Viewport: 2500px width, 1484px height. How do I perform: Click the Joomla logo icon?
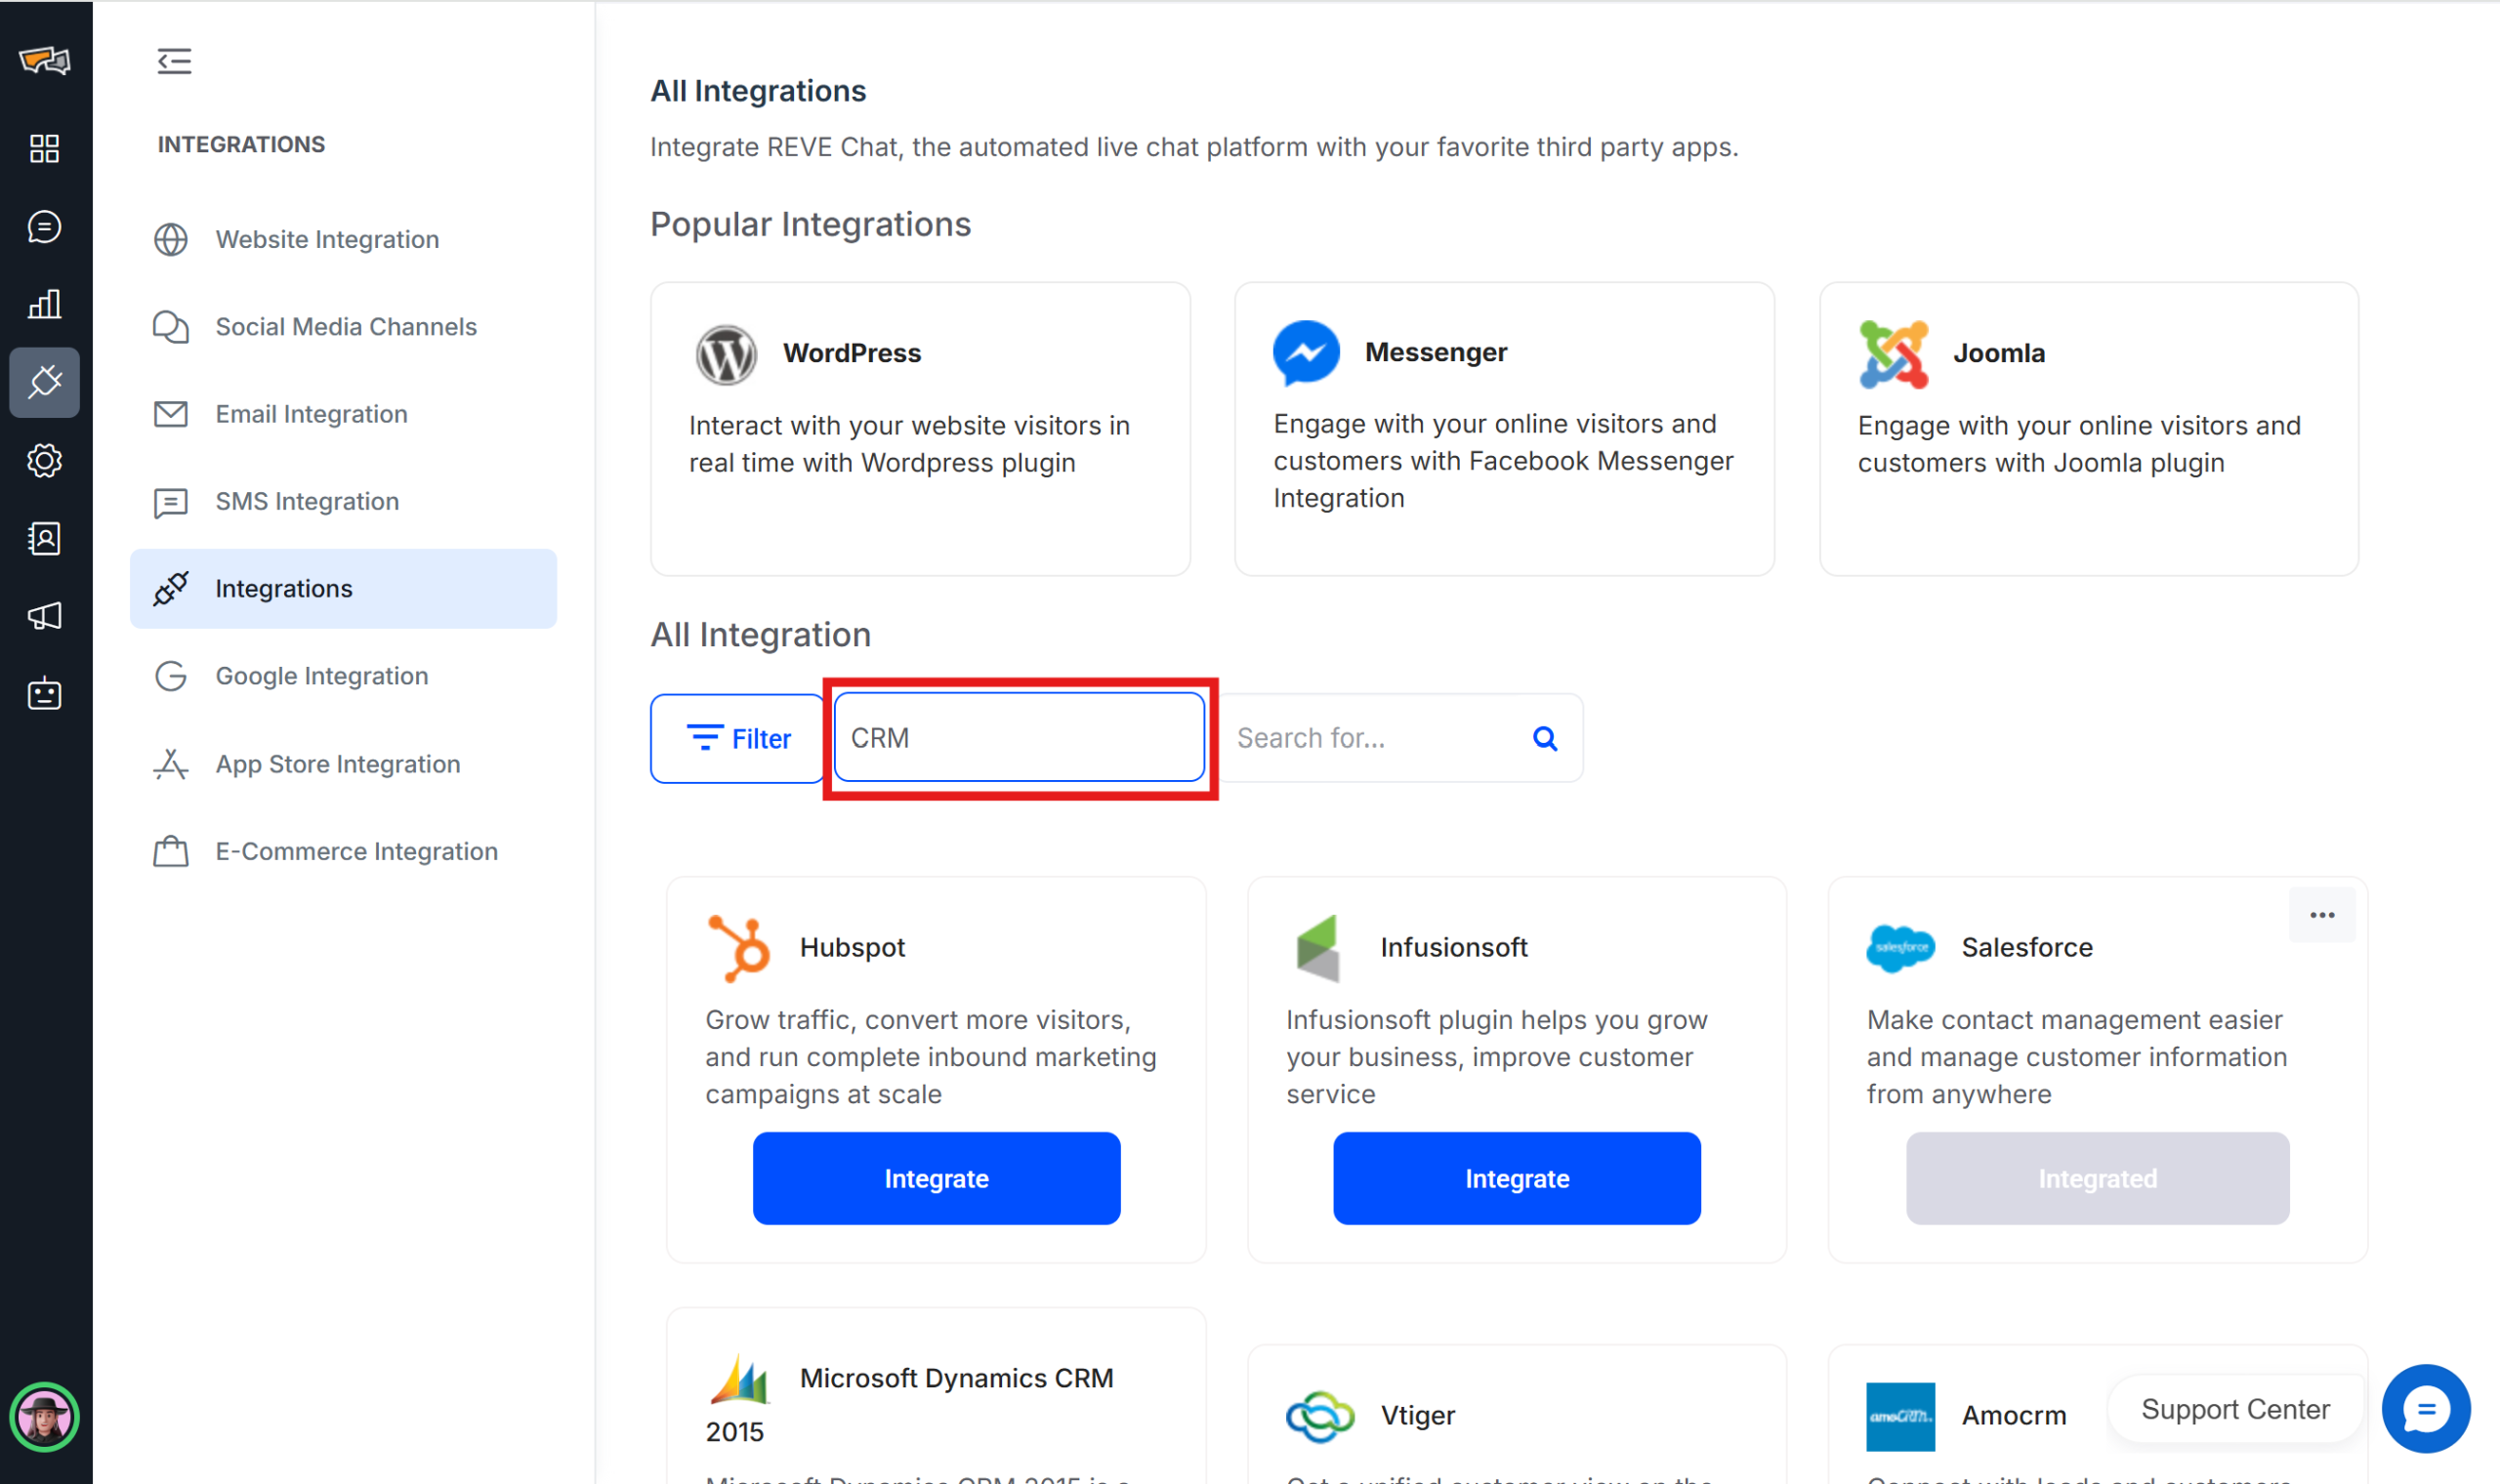pyautogui.click(x=1893, y=354)
